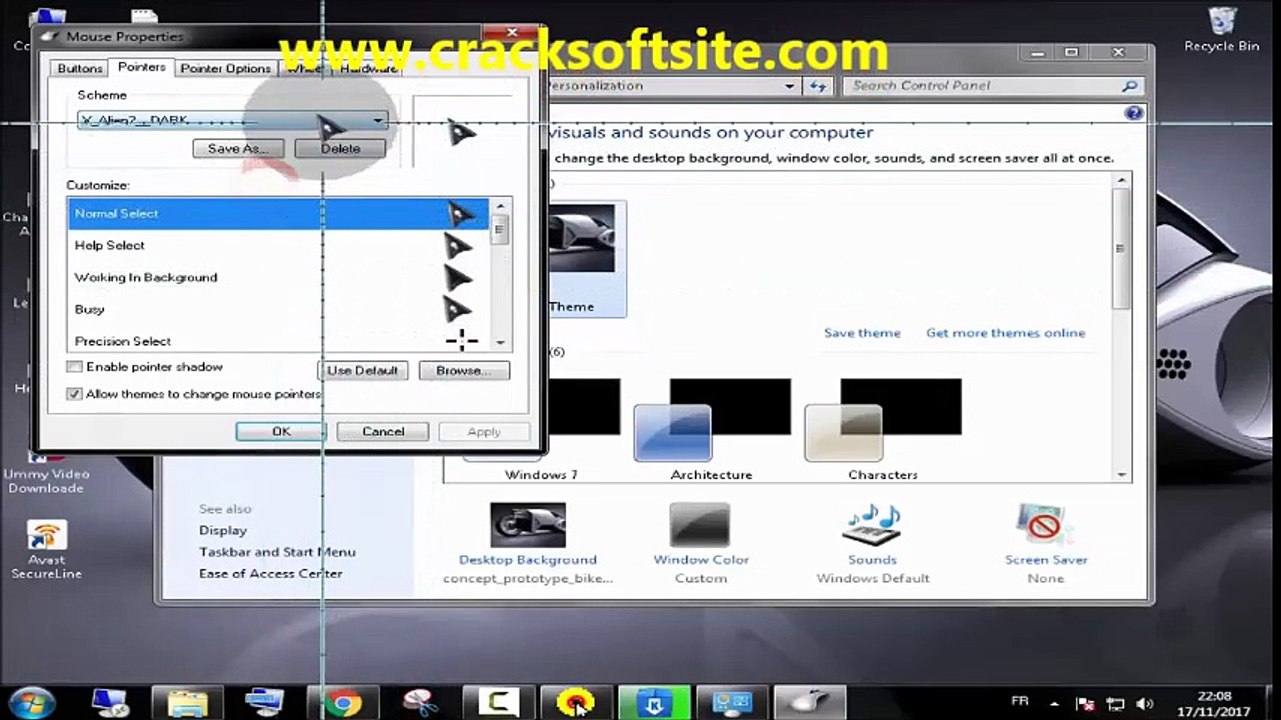The image size is (1281, 720).
Task: Open the Pointer Options tab
Action: coord(226,68)
